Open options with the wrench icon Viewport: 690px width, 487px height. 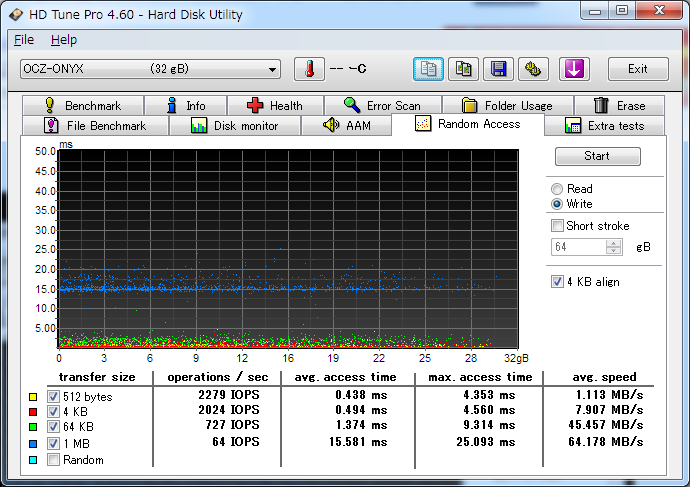coord(533,69)
